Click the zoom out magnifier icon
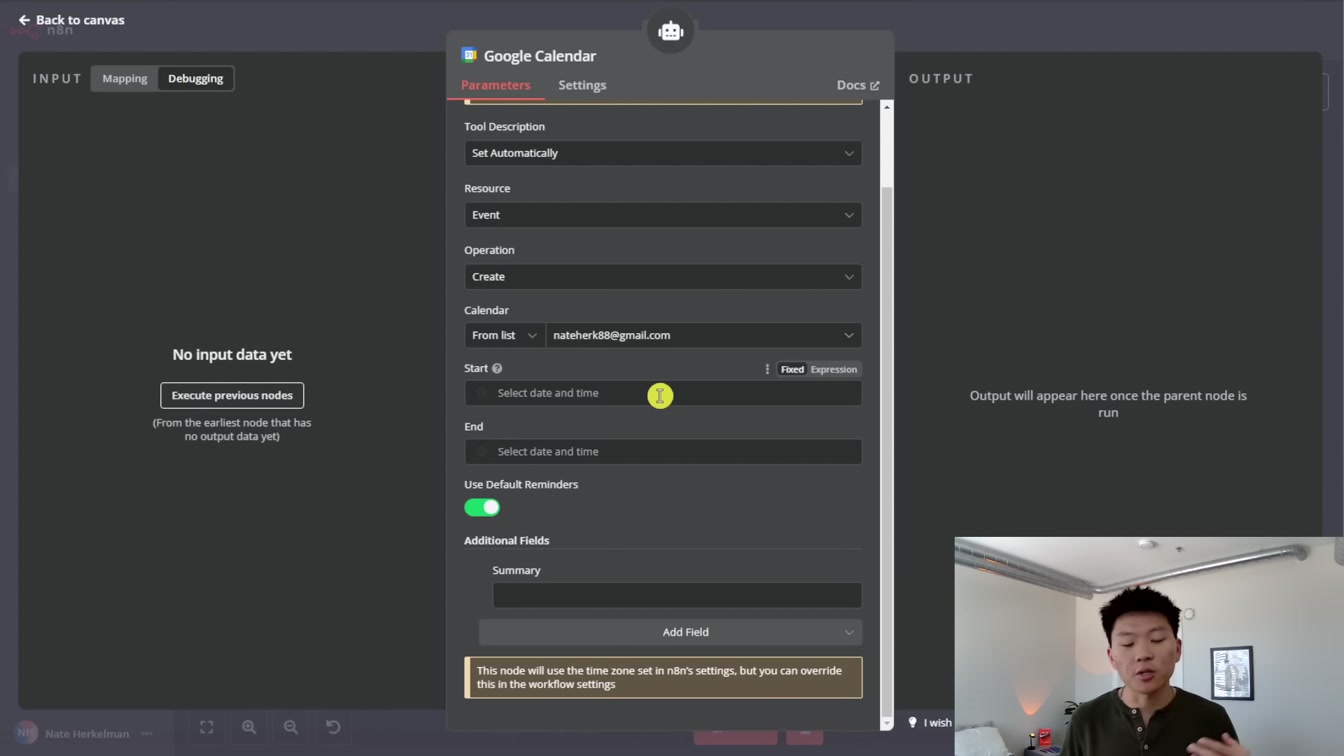 click(291, 727)
